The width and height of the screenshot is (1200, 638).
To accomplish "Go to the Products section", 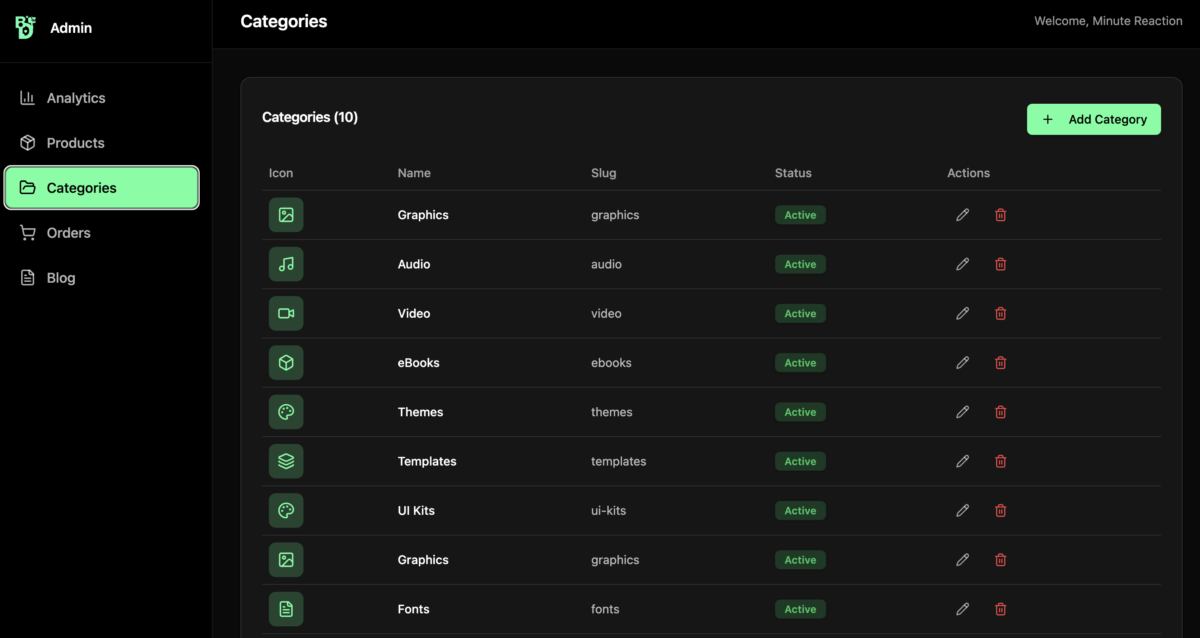I will coord(75,143).
